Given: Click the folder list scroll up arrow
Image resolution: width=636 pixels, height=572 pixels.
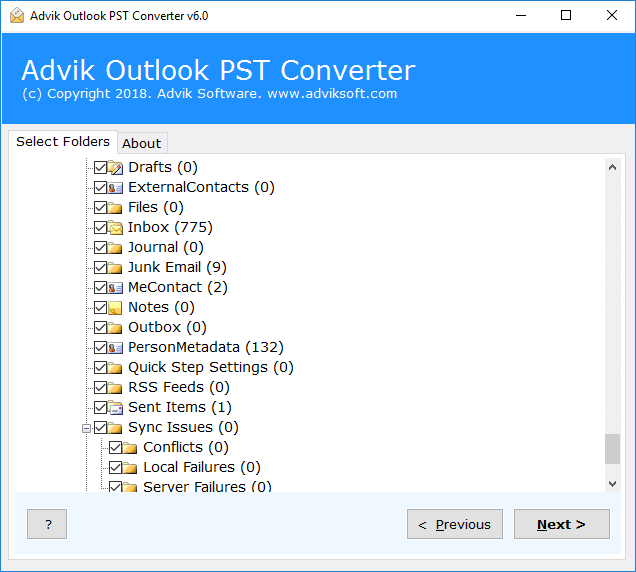Looking at the screenshot, I should tap(612, 167).
